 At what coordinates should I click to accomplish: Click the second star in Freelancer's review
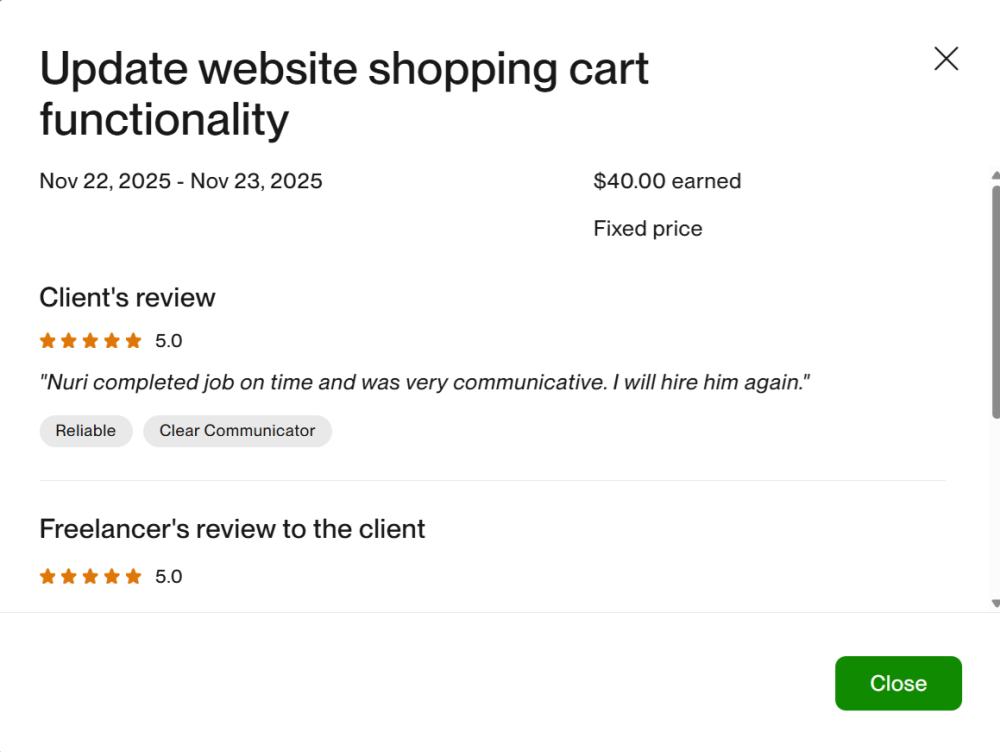69,577
